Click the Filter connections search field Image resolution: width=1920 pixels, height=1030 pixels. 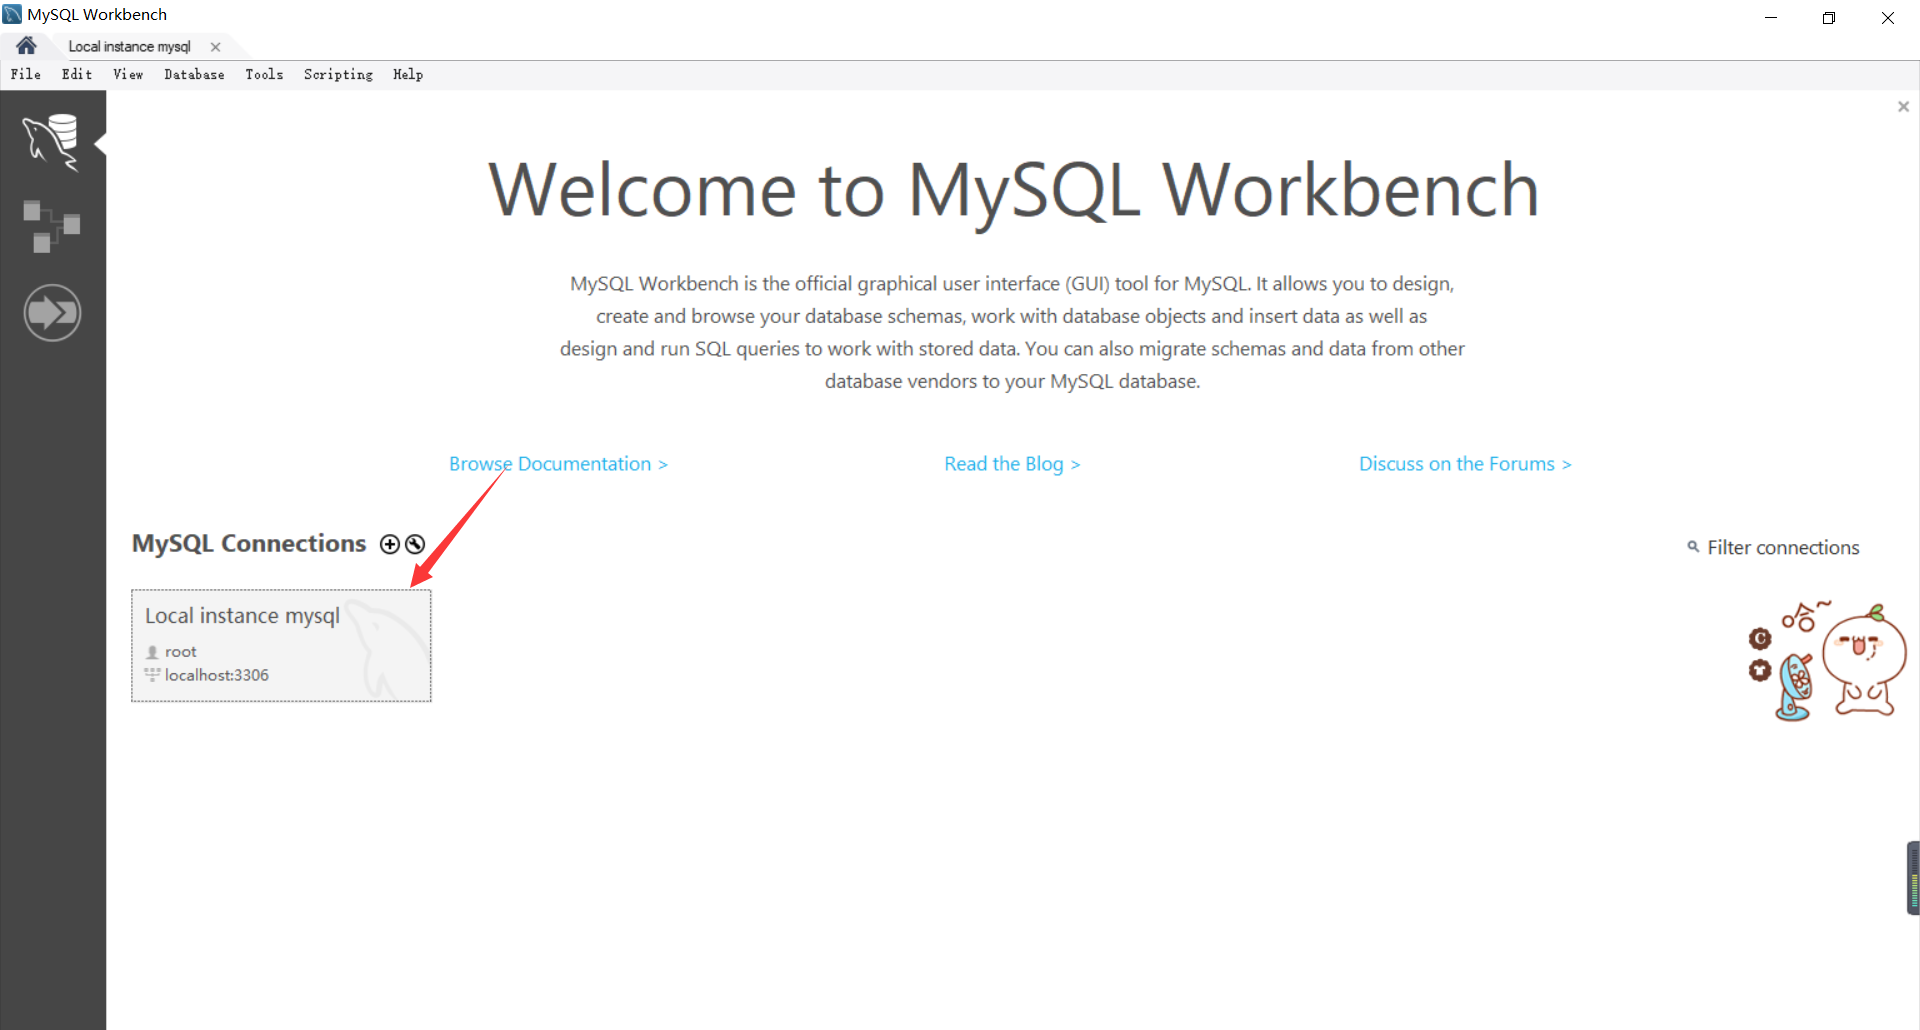pyautogui.click(x=1783, y=548)
